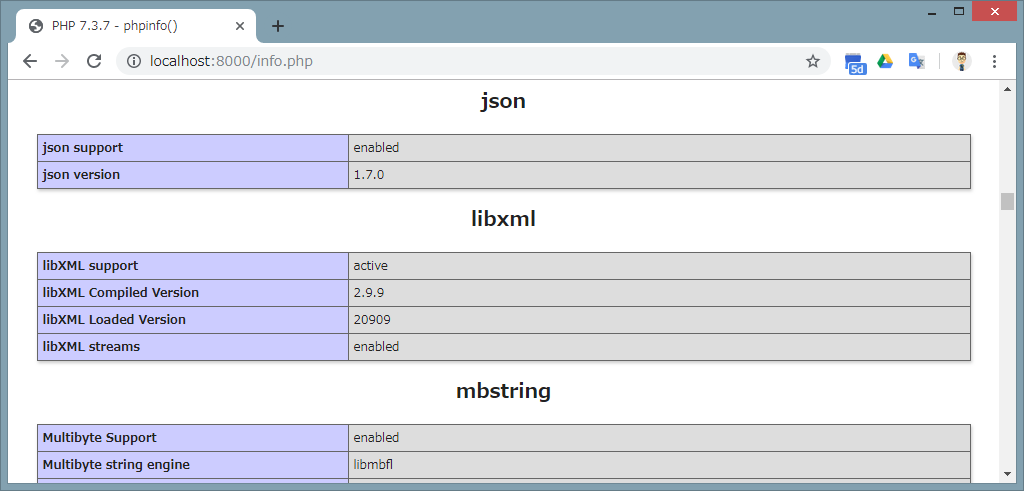Viewport: 1024px width, 491px height.
Task: Open the Google Drive extension
Action: click(x=885, y=61)
